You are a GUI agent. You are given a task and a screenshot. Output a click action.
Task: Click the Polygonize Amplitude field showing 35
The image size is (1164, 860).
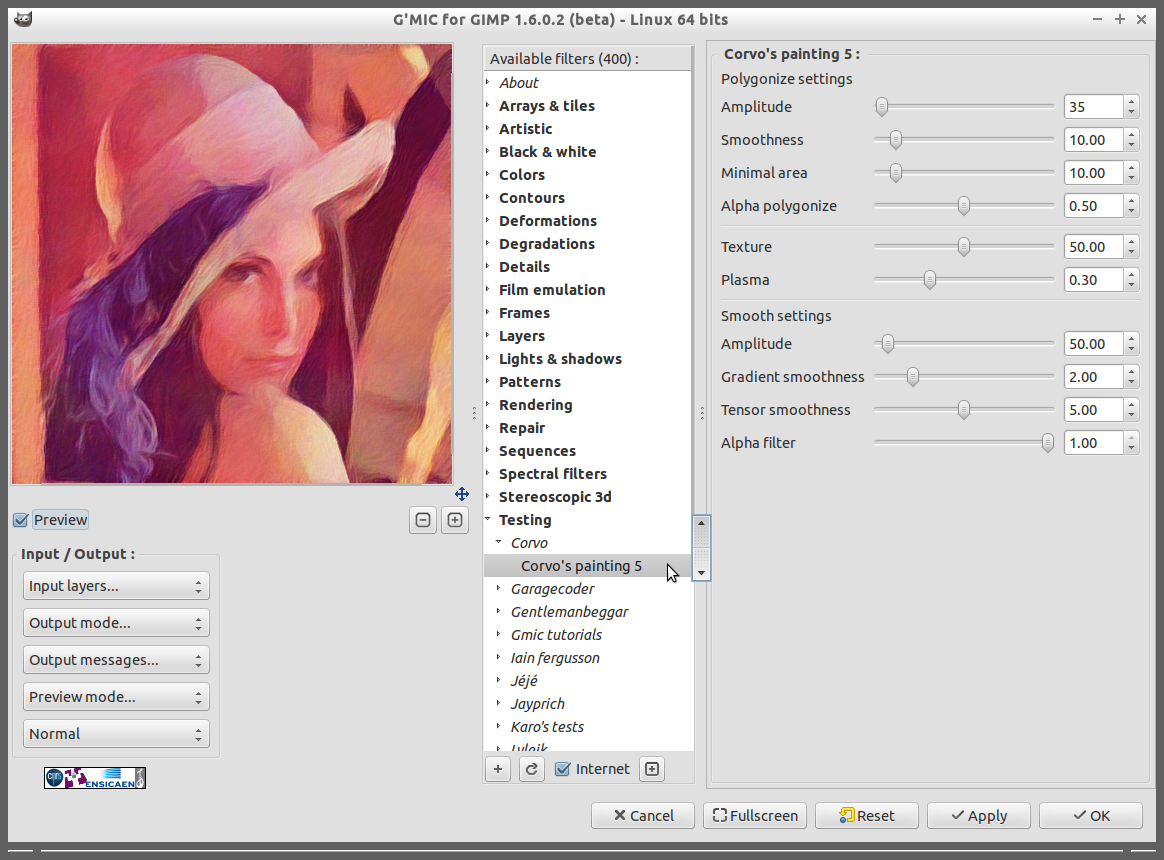click(1093, 106)
